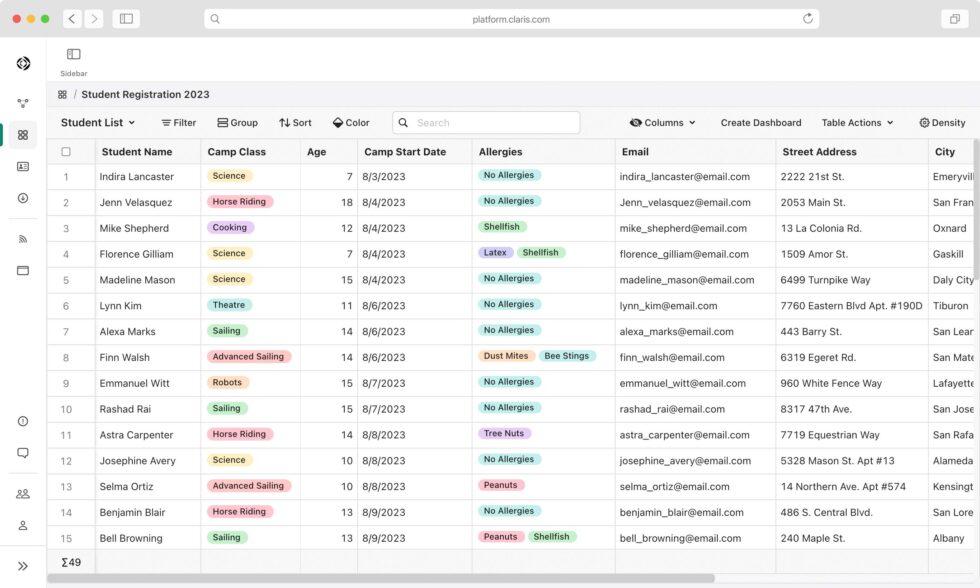Open the apps grid icon in the sidebar
Screen dimensions: 980x588
pos(22,133)
